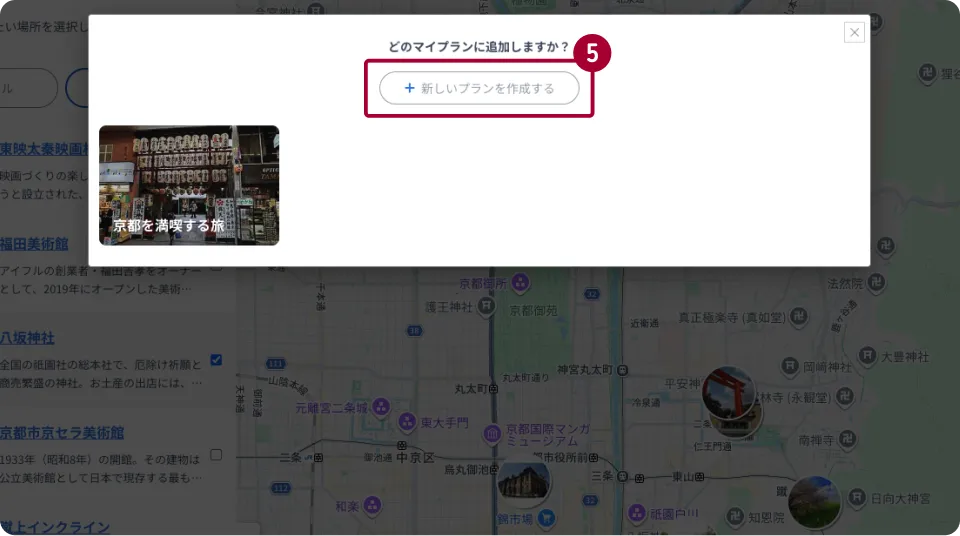Click the 京都市役所前 station icon on map
Viewport: 960px width, 536px height.
(593, 458)
